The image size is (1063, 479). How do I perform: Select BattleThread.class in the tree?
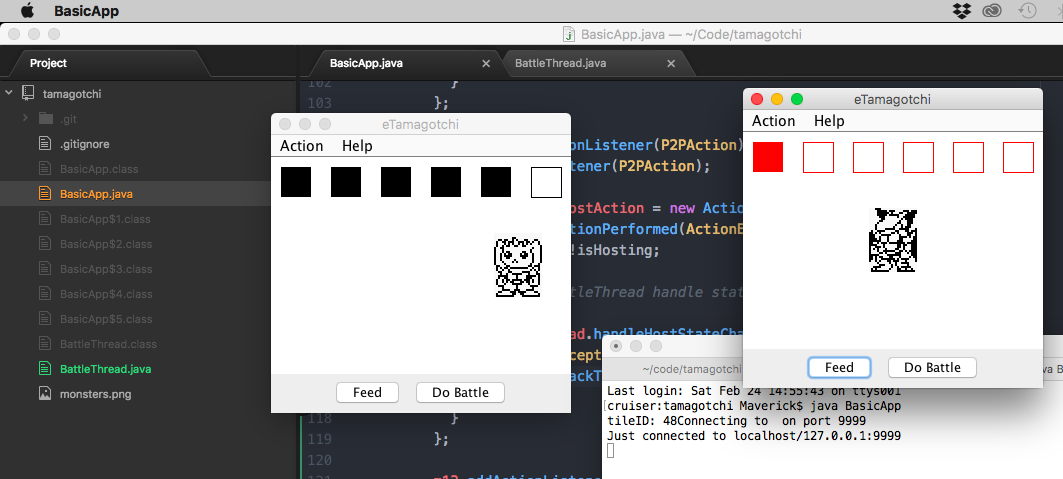coord(108,344)
